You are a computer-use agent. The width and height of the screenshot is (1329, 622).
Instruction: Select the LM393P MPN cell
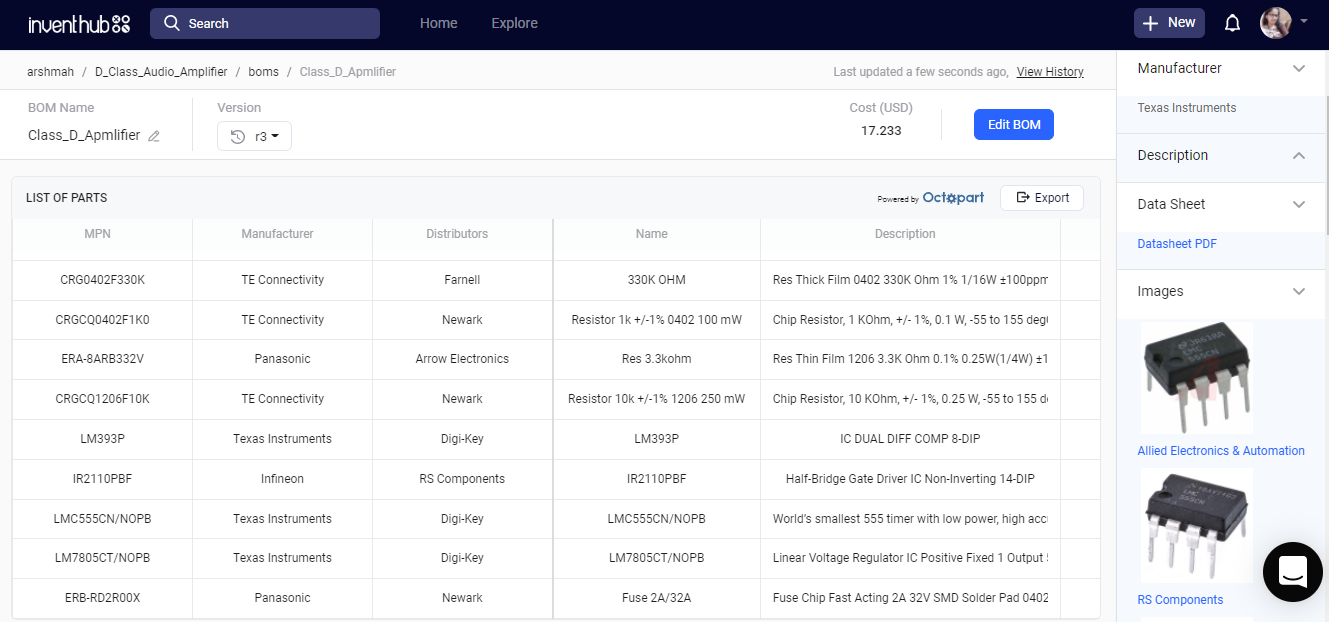click(102, 439)
